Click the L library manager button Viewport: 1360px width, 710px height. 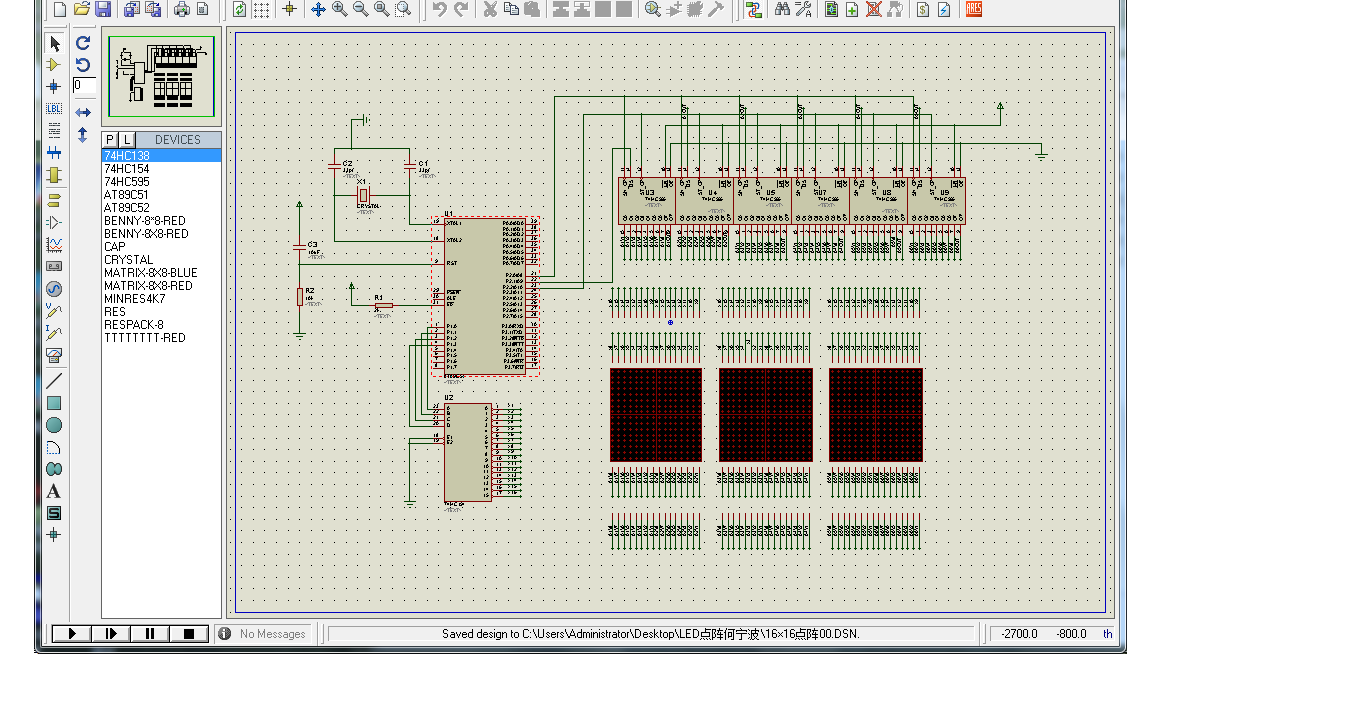pos(127,140)
